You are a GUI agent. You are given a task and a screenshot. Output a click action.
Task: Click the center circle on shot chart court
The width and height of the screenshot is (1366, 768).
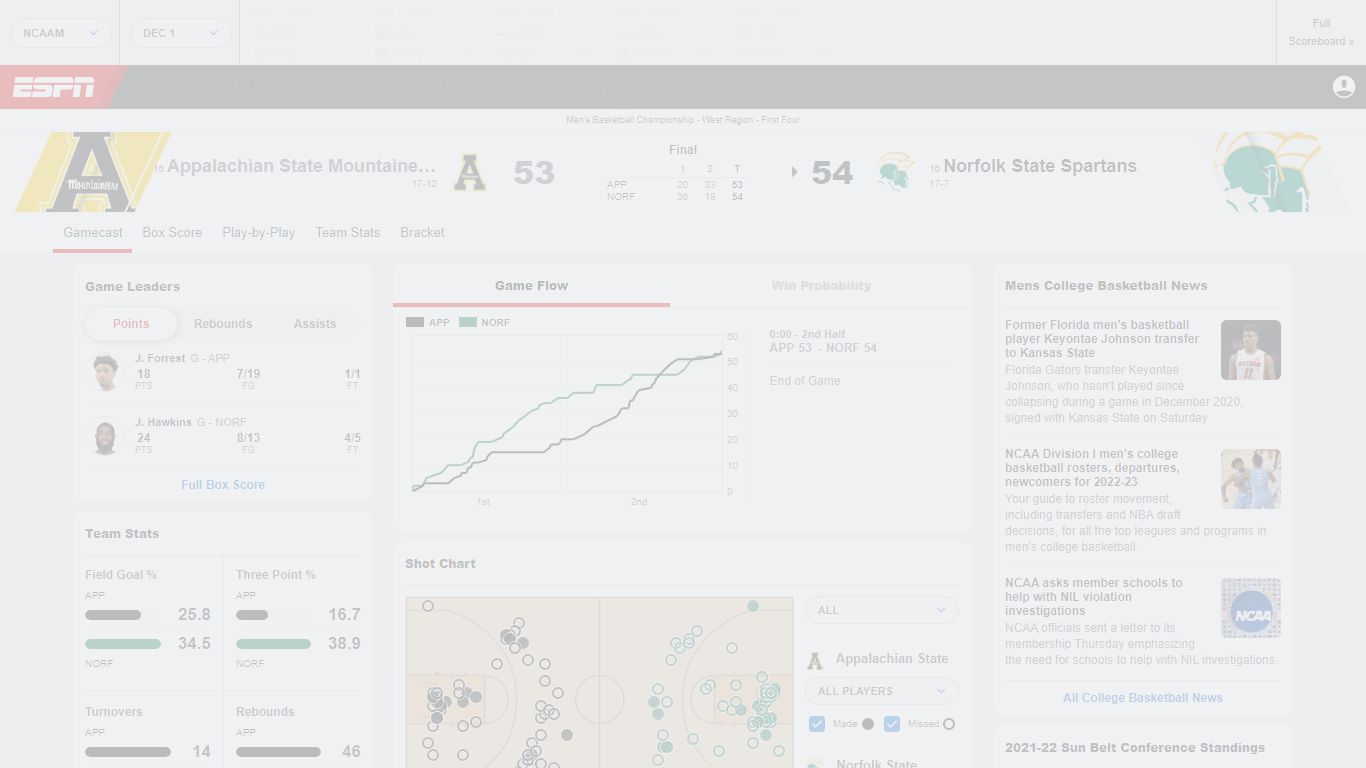599,699
